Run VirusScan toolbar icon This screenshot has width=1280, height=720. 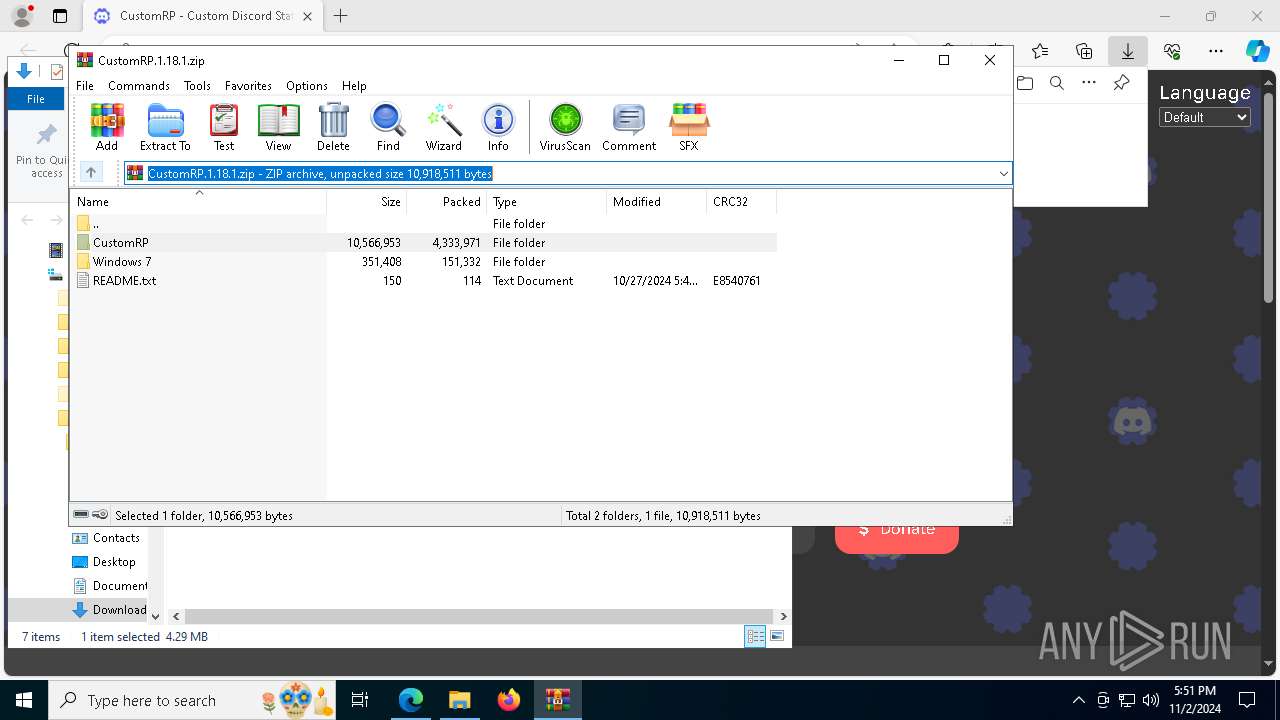point(565,127)
